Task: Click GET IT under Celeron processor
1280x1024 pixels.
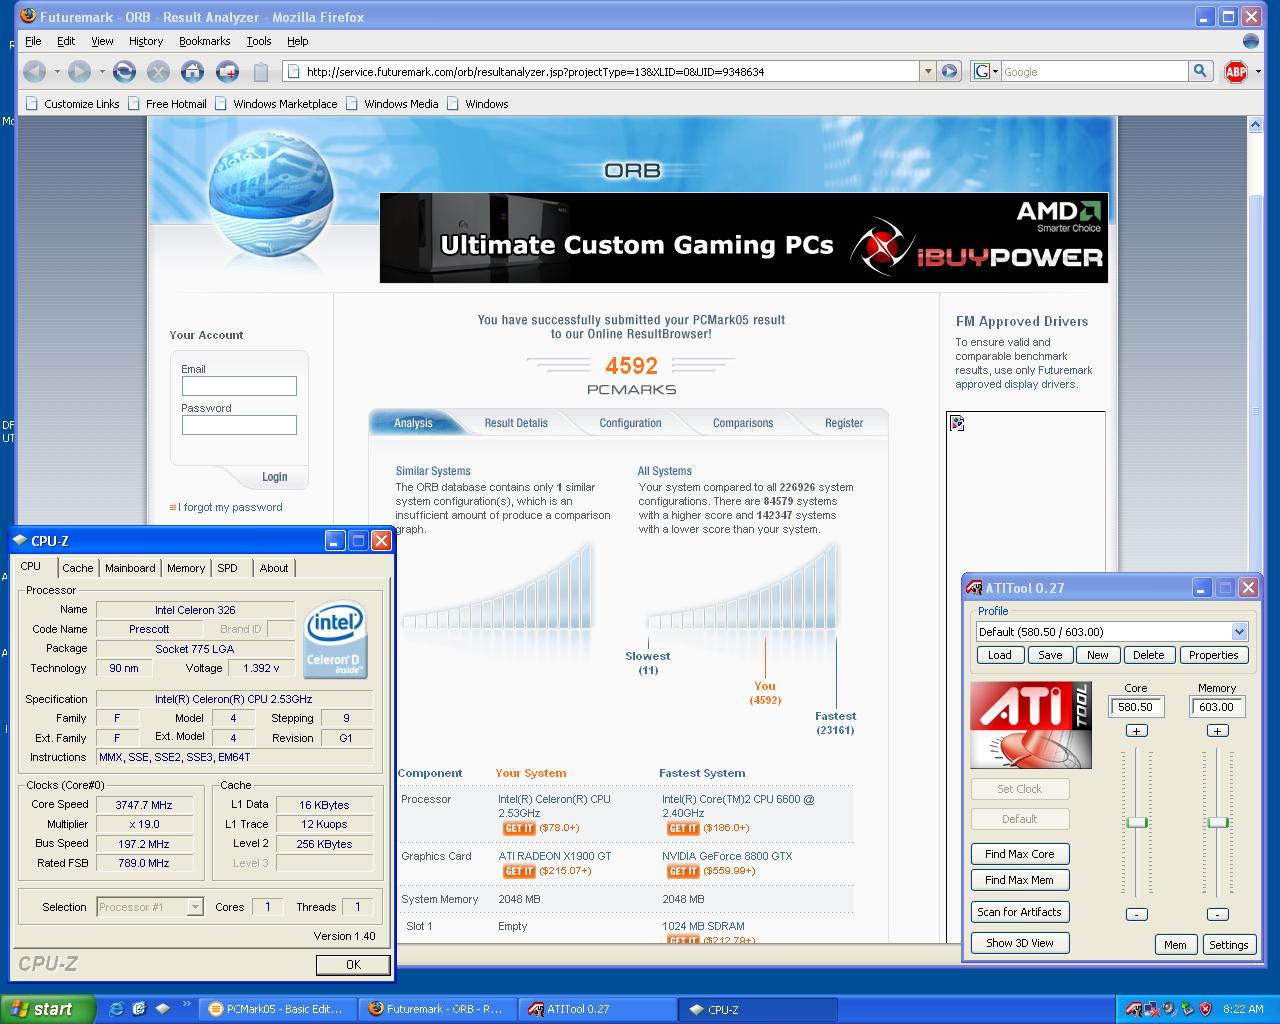Action: click(518, 828)
